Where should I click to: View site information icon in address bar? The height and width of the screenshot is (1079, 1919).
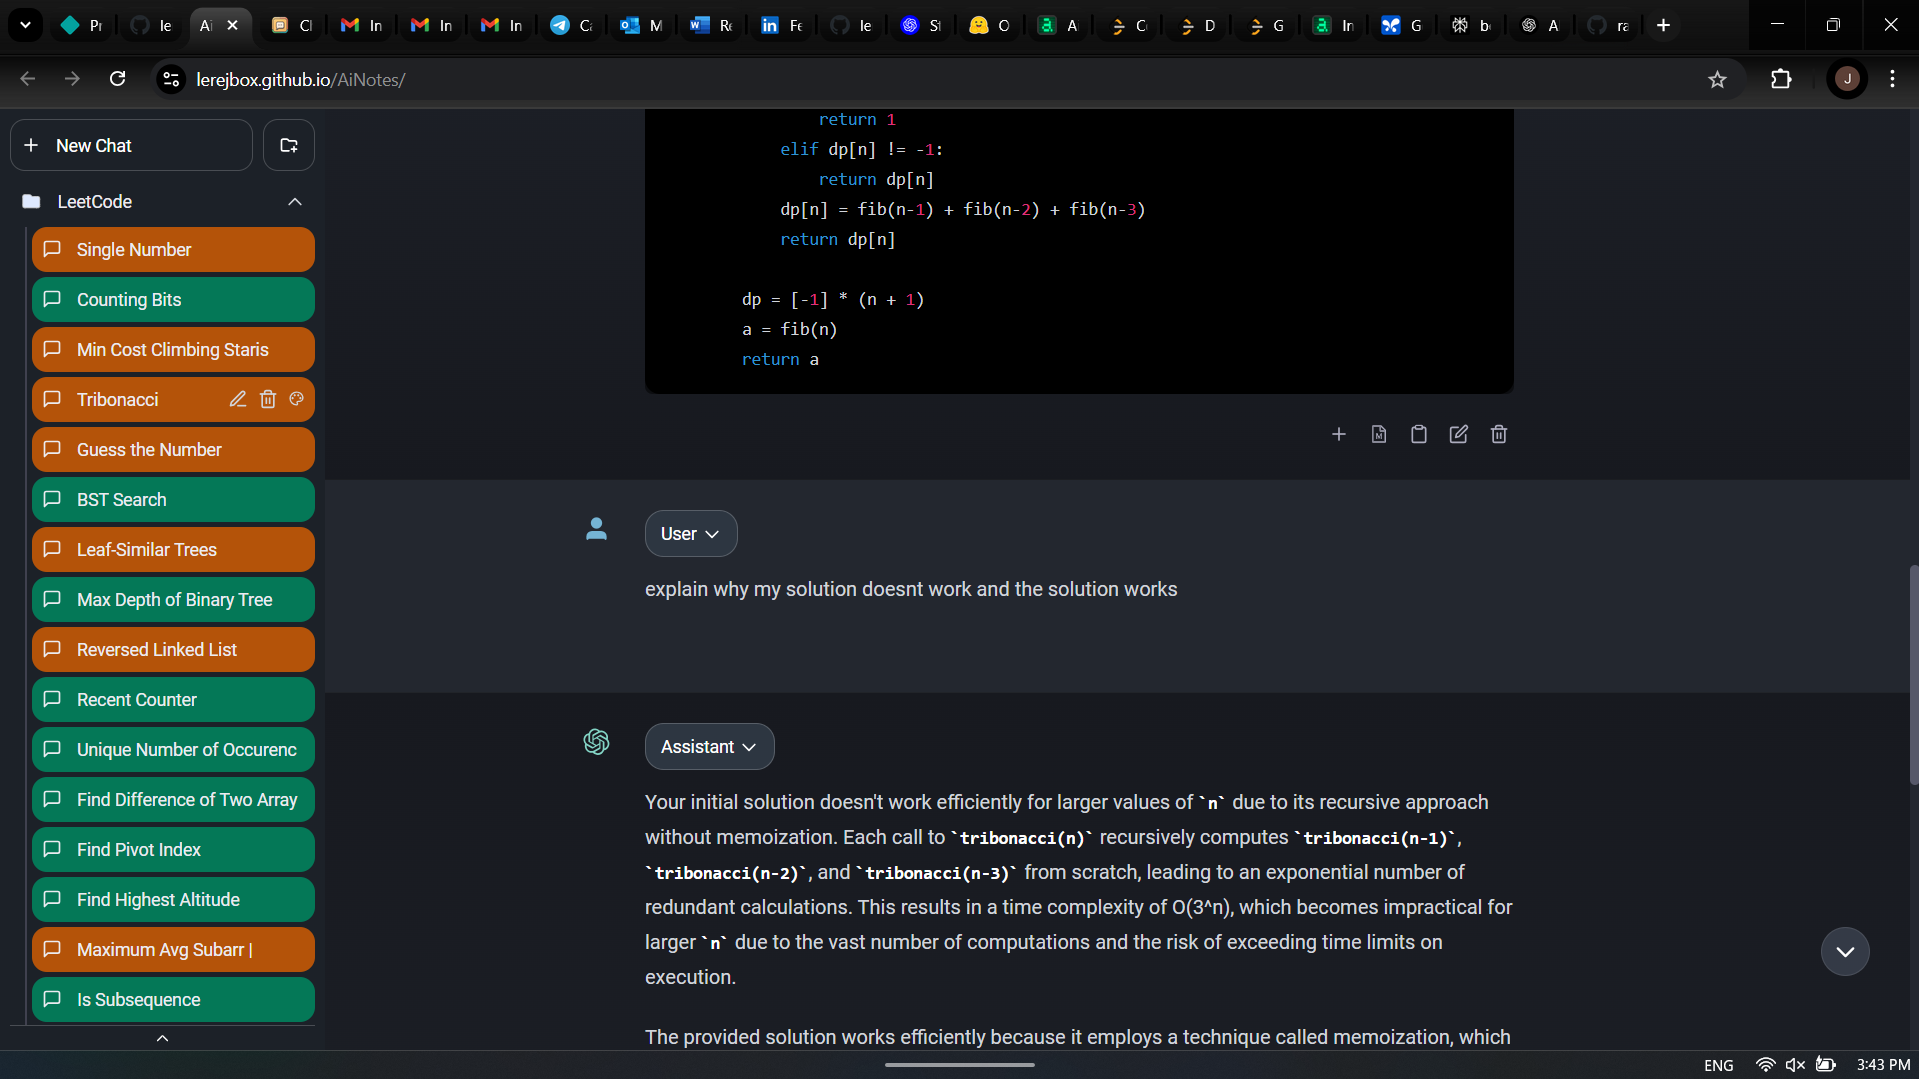coord(171,79)
